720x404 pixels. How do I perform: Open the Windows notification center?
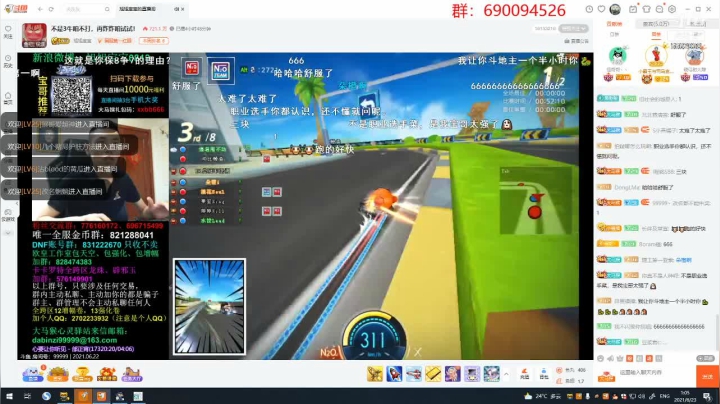pyautogui.click(x=707, y=396)
